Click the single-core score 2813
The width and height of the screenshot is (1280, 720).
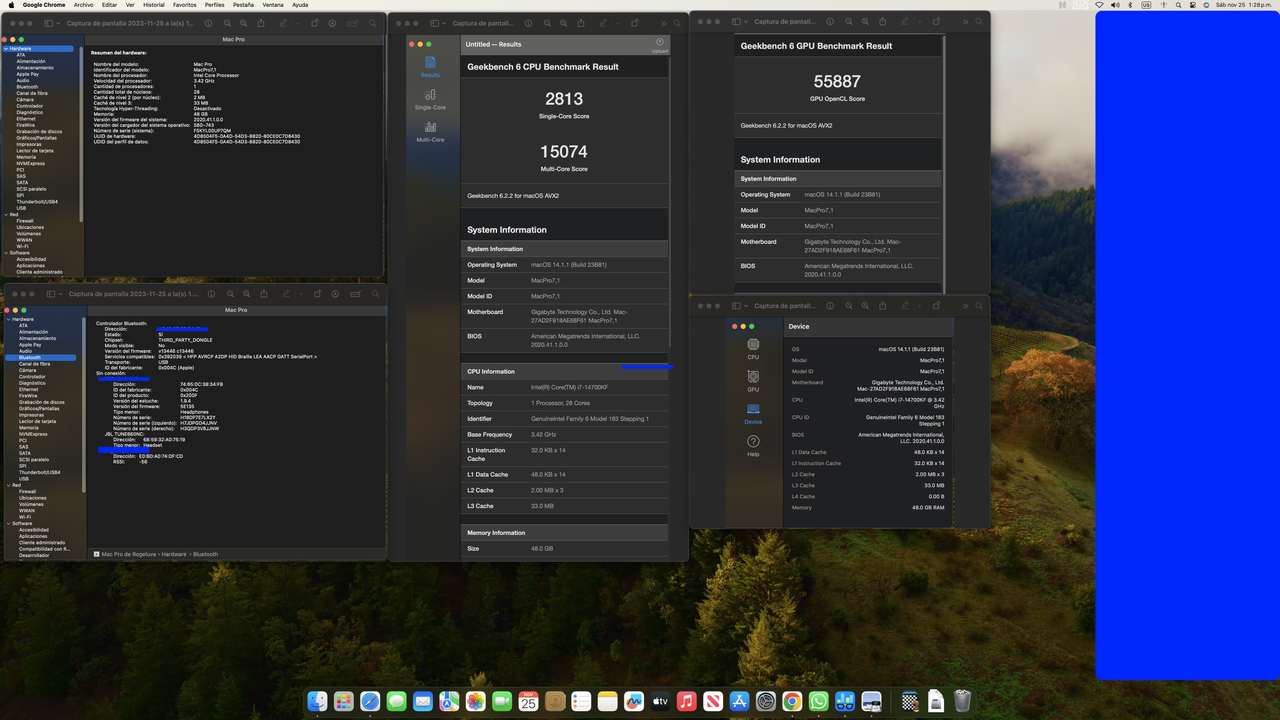pyautogui.click(x=564, y=99)
